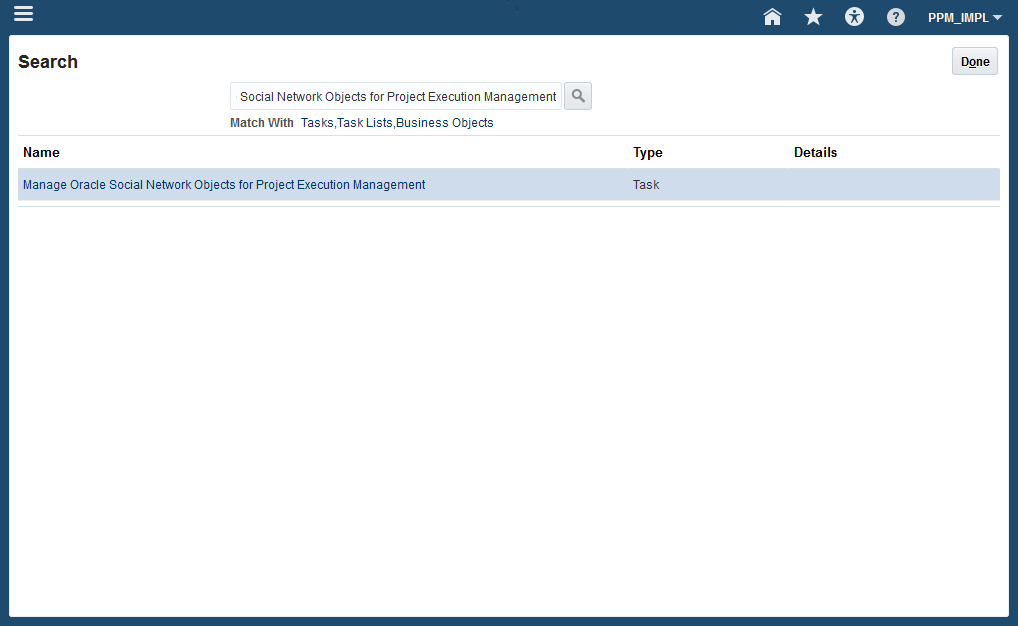The height and width of the screenshot is (626, 1018).
Task: Click the Name column header
Action: (x=41, y=152)
